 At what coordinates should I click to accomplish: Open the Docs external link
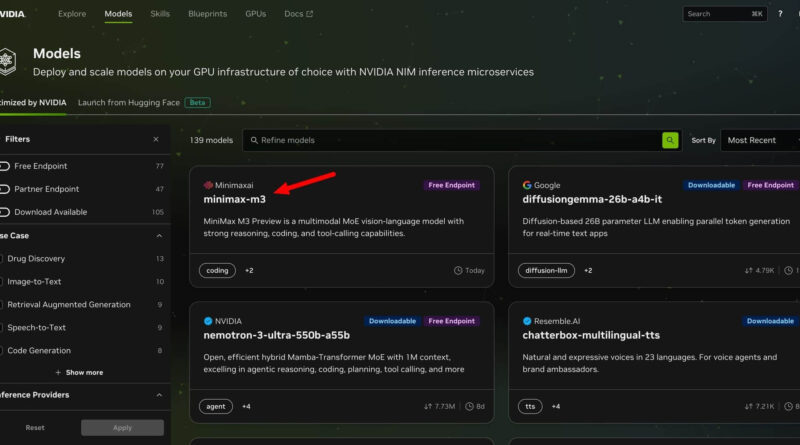coord(298,14)
